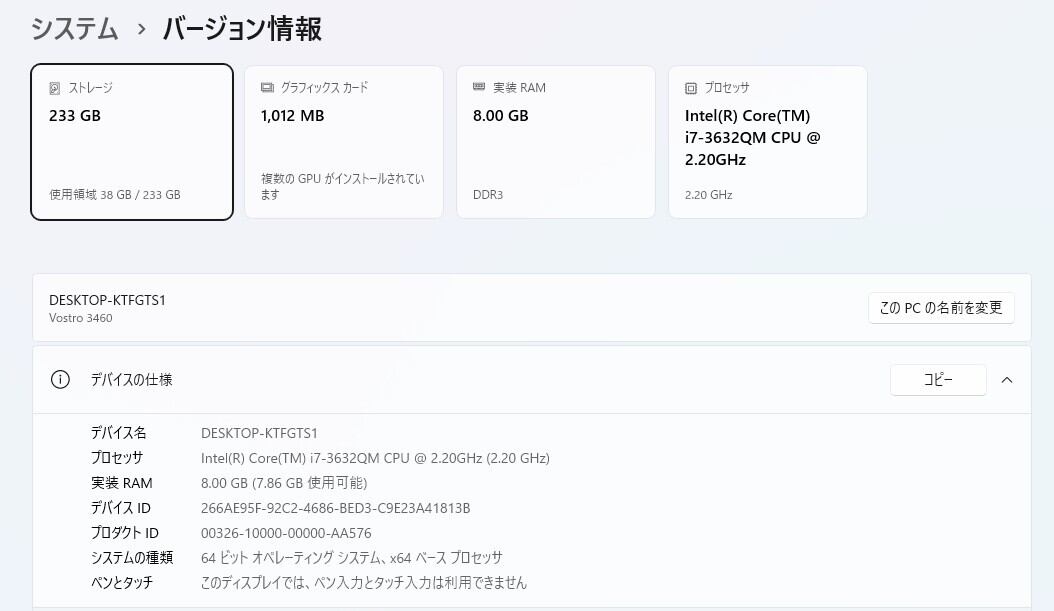Open the ストレージ 233 GB card

tap(132, 141)
